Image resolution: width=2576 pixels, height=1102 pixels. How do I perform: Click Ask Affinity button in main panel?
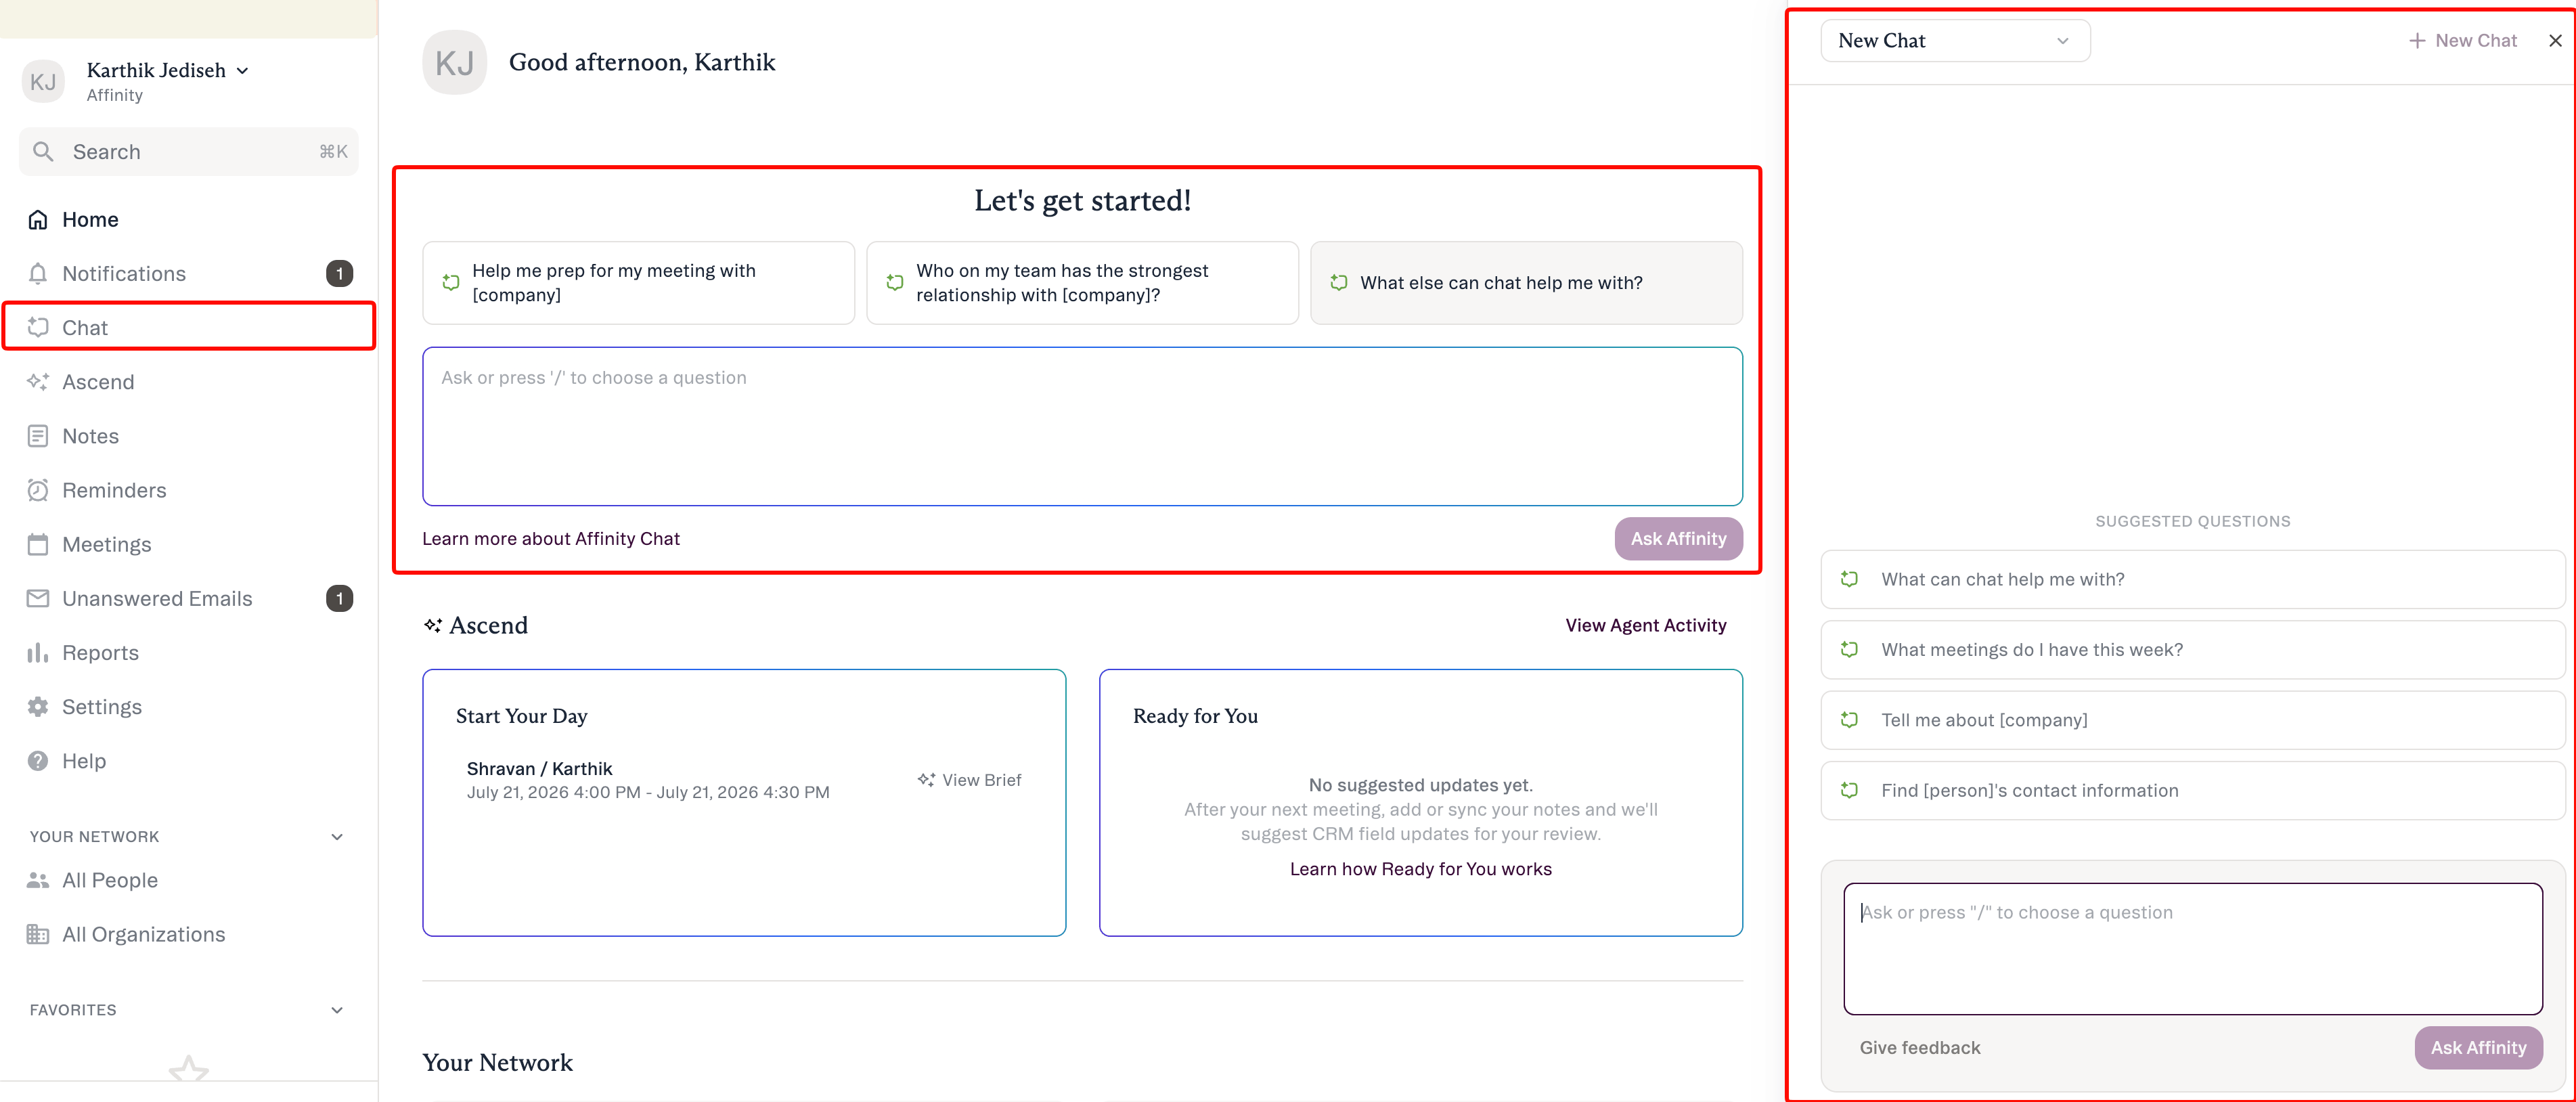[1678, 538]
